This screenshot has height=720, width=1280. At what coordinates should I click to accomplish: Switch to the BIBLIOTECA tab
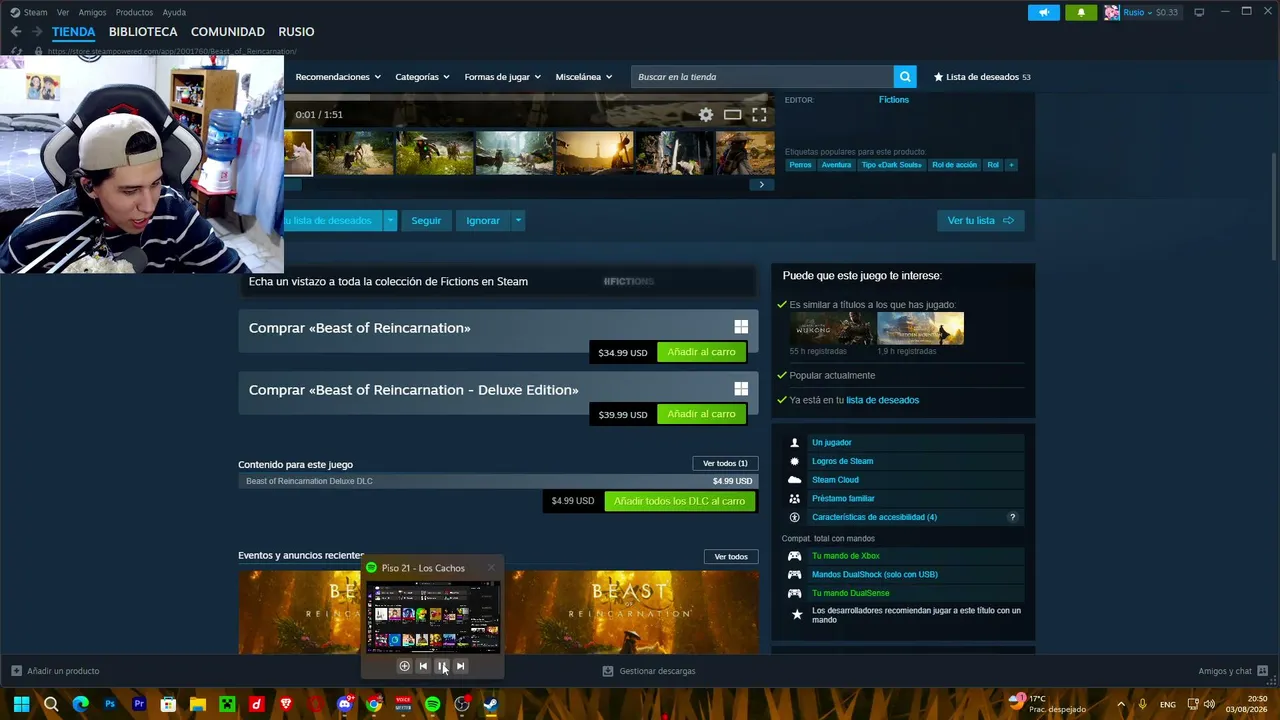(x=143, y=32)
